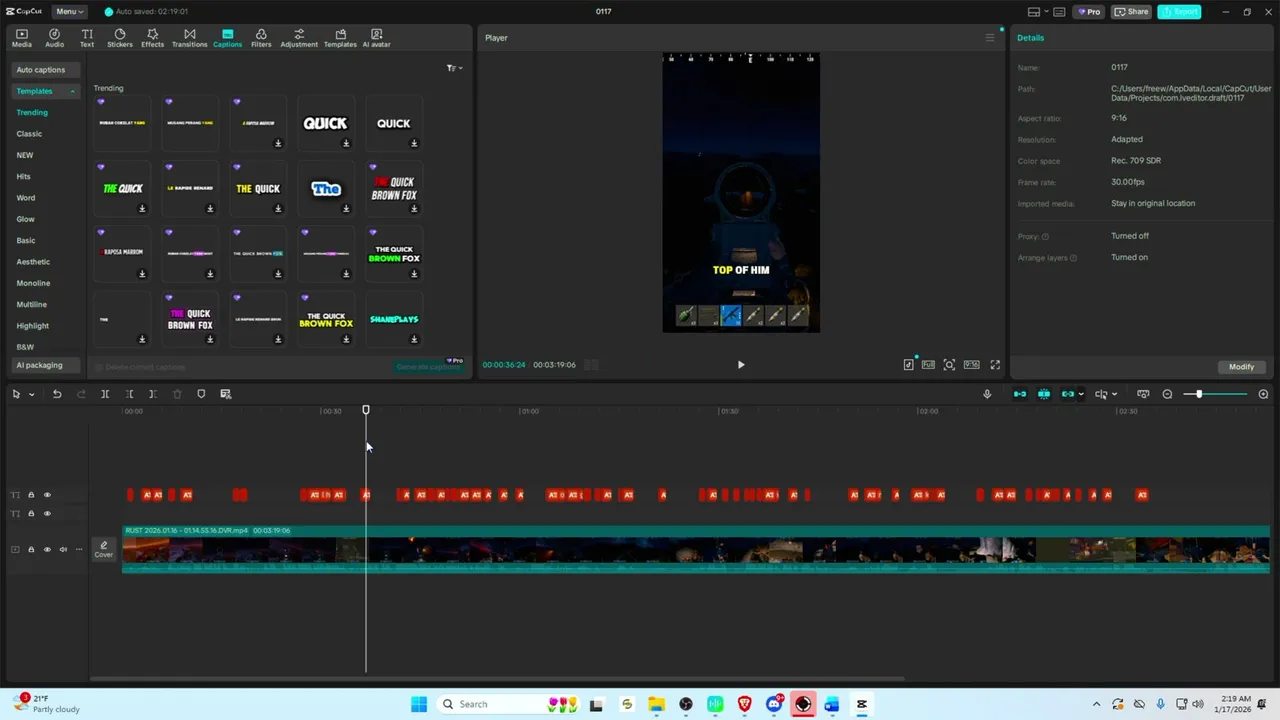The width and height of the screenshot is (1280, 720).
Task: Open the Transitions tab
Action: point(189,38)
